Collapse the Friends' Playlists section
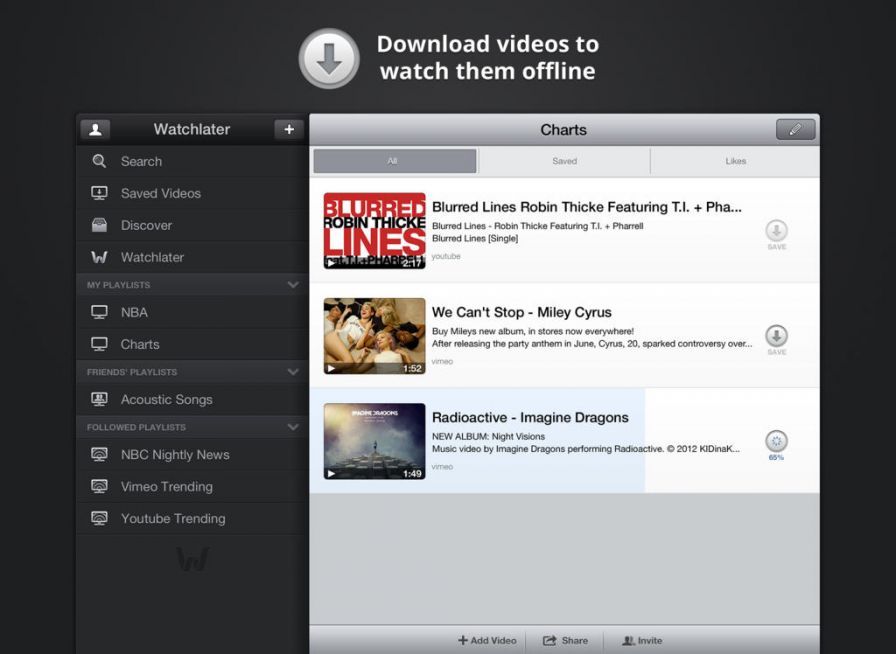The height and width of the screenshot is (654, 896). point(294,371)
